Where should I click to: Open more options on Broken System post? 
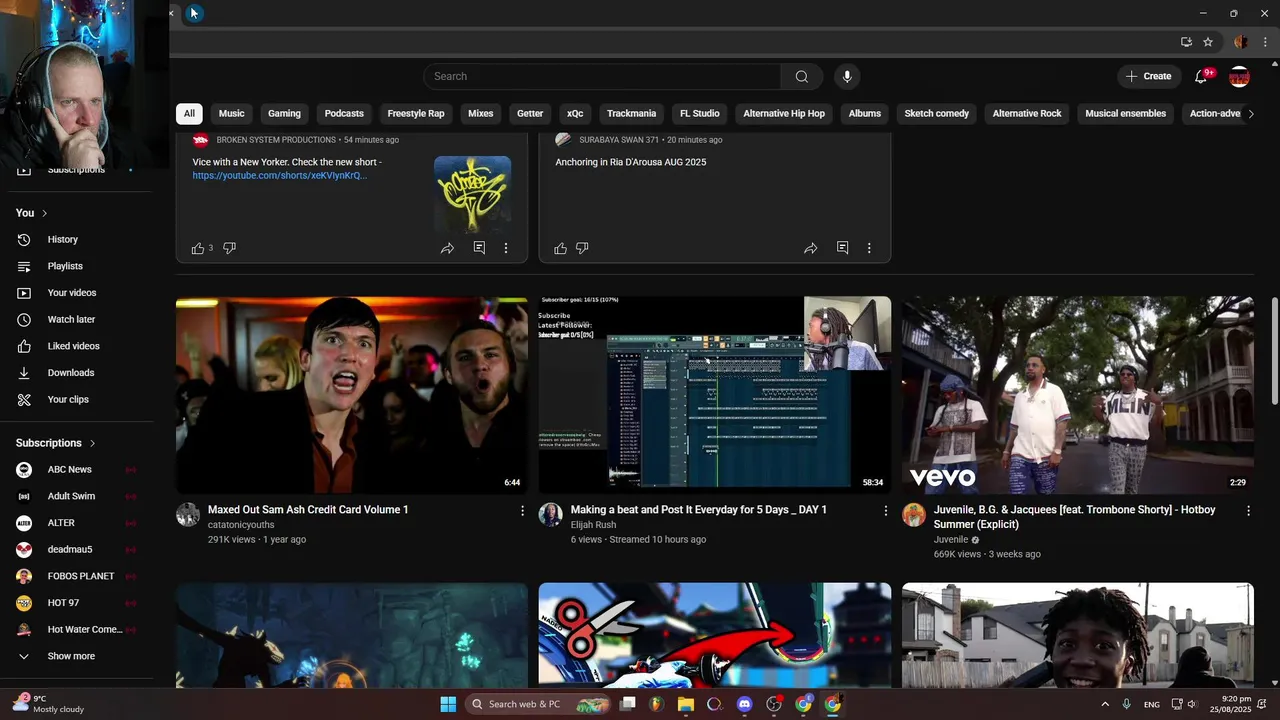click(x=506, y=248)
